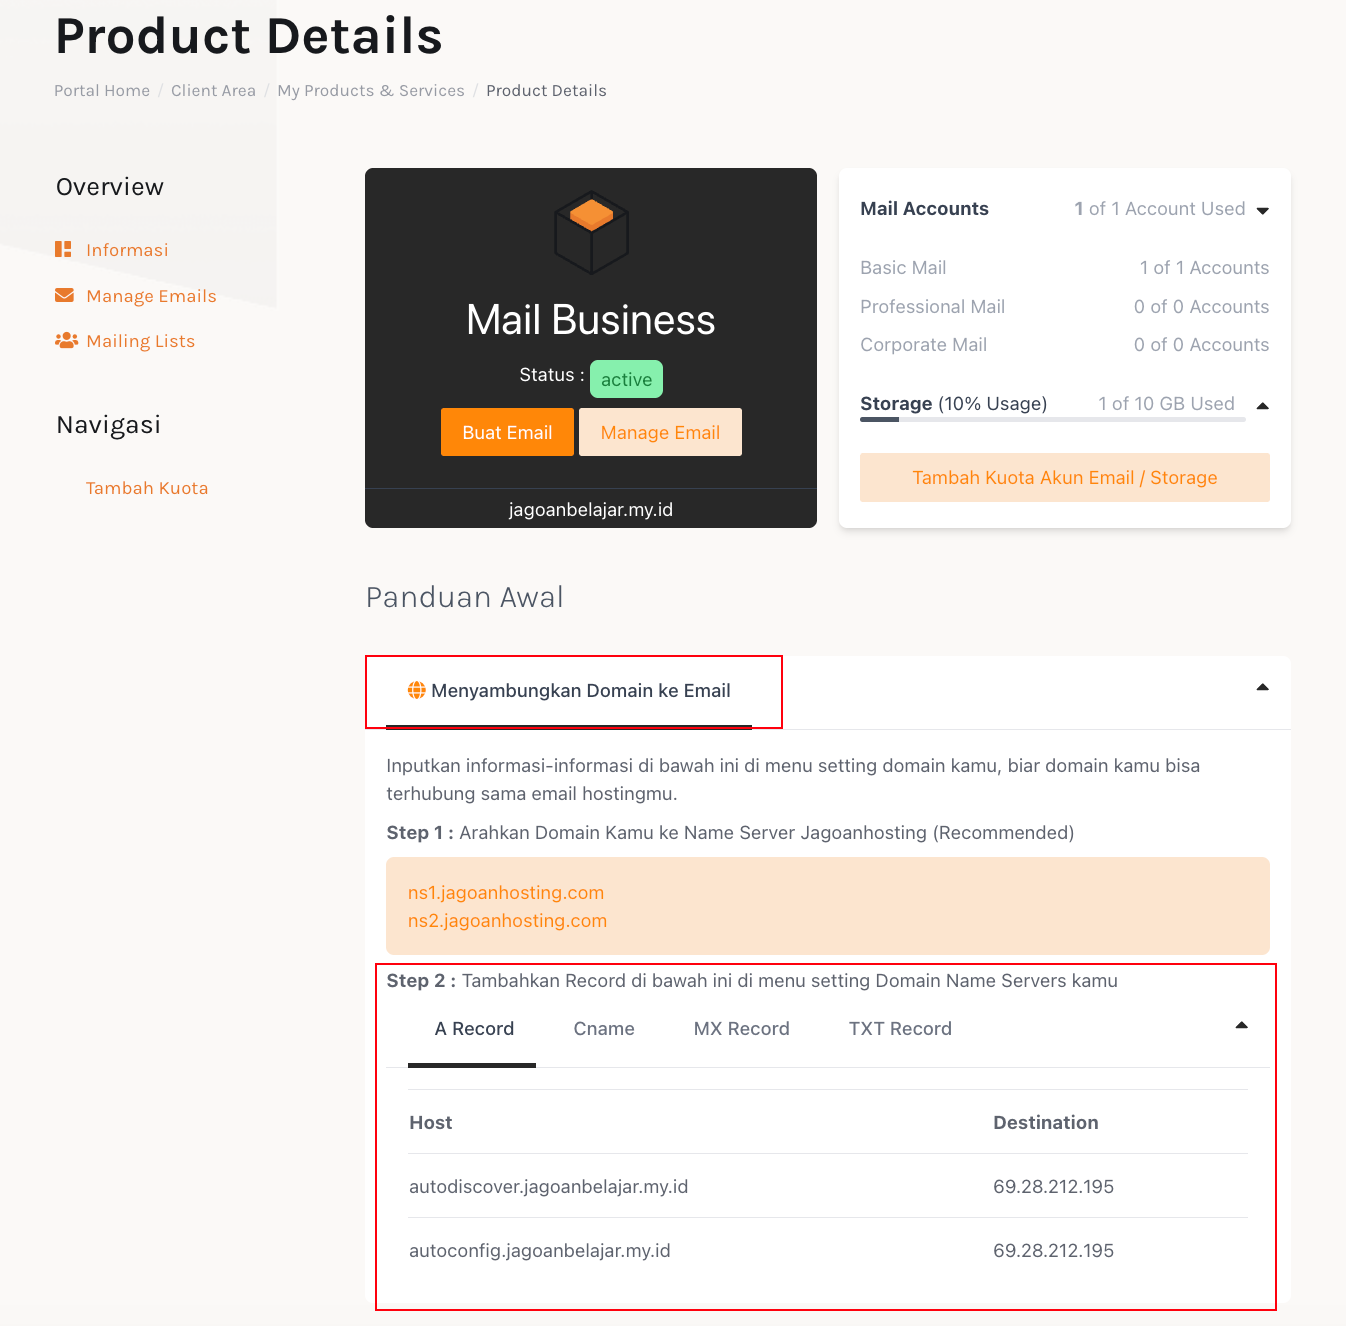The height and width of the screenshot is (1326, 1346).
Task: Collapse the Storage usage section arrow
Action: click(1262, 405)
